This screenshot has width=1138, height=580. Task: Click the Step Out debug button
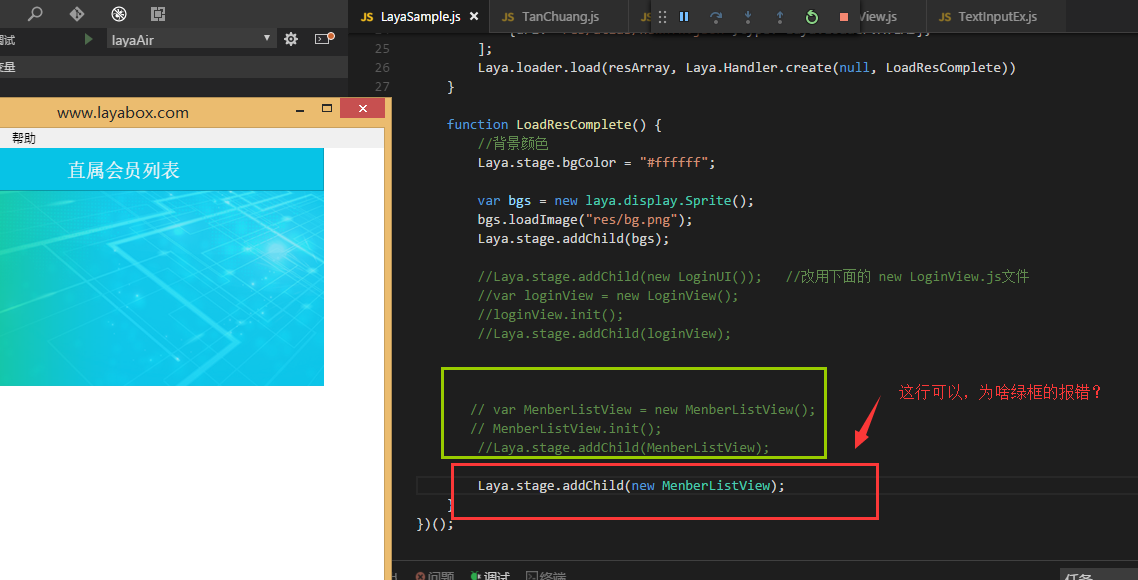click(780, 17)
